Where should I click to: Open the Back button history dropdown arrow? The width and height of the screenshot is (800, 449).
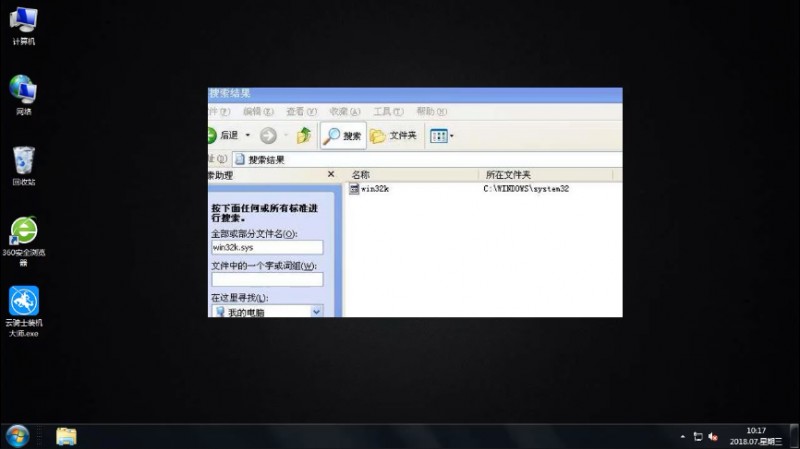coord(248,135)
